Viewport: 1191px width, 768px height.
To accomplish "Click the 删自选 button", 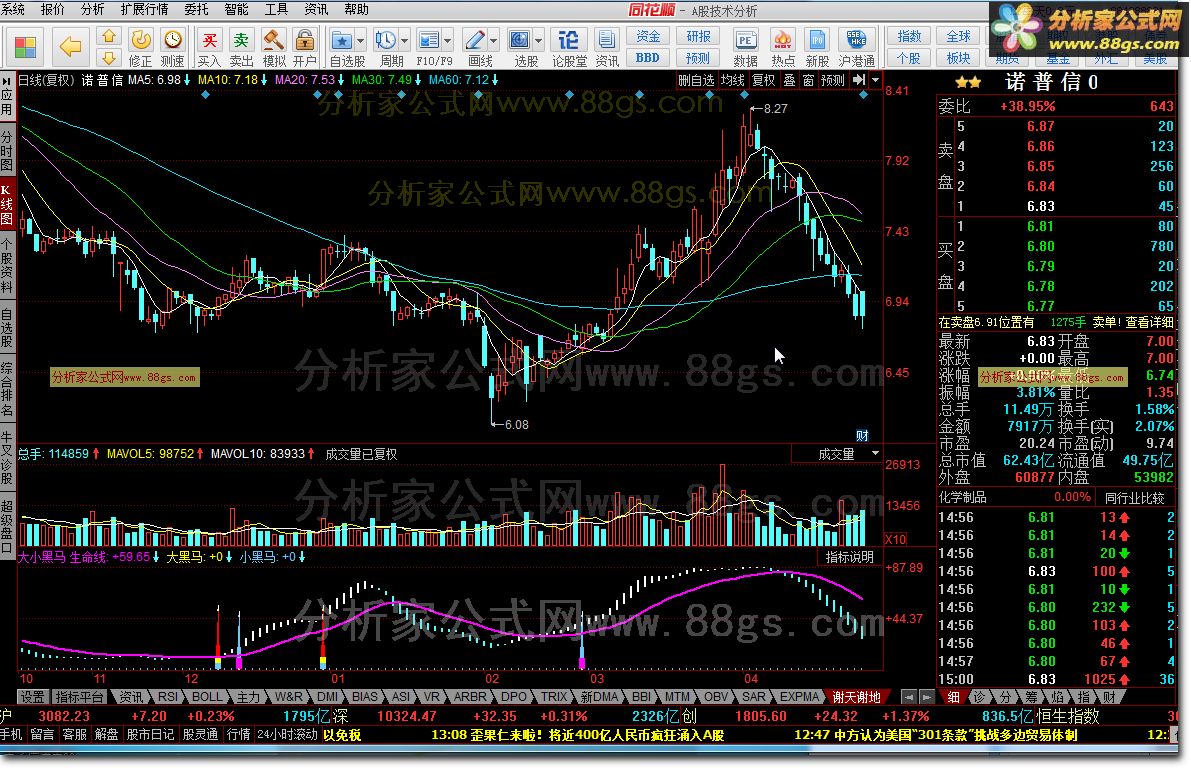I will coord(697,80).
